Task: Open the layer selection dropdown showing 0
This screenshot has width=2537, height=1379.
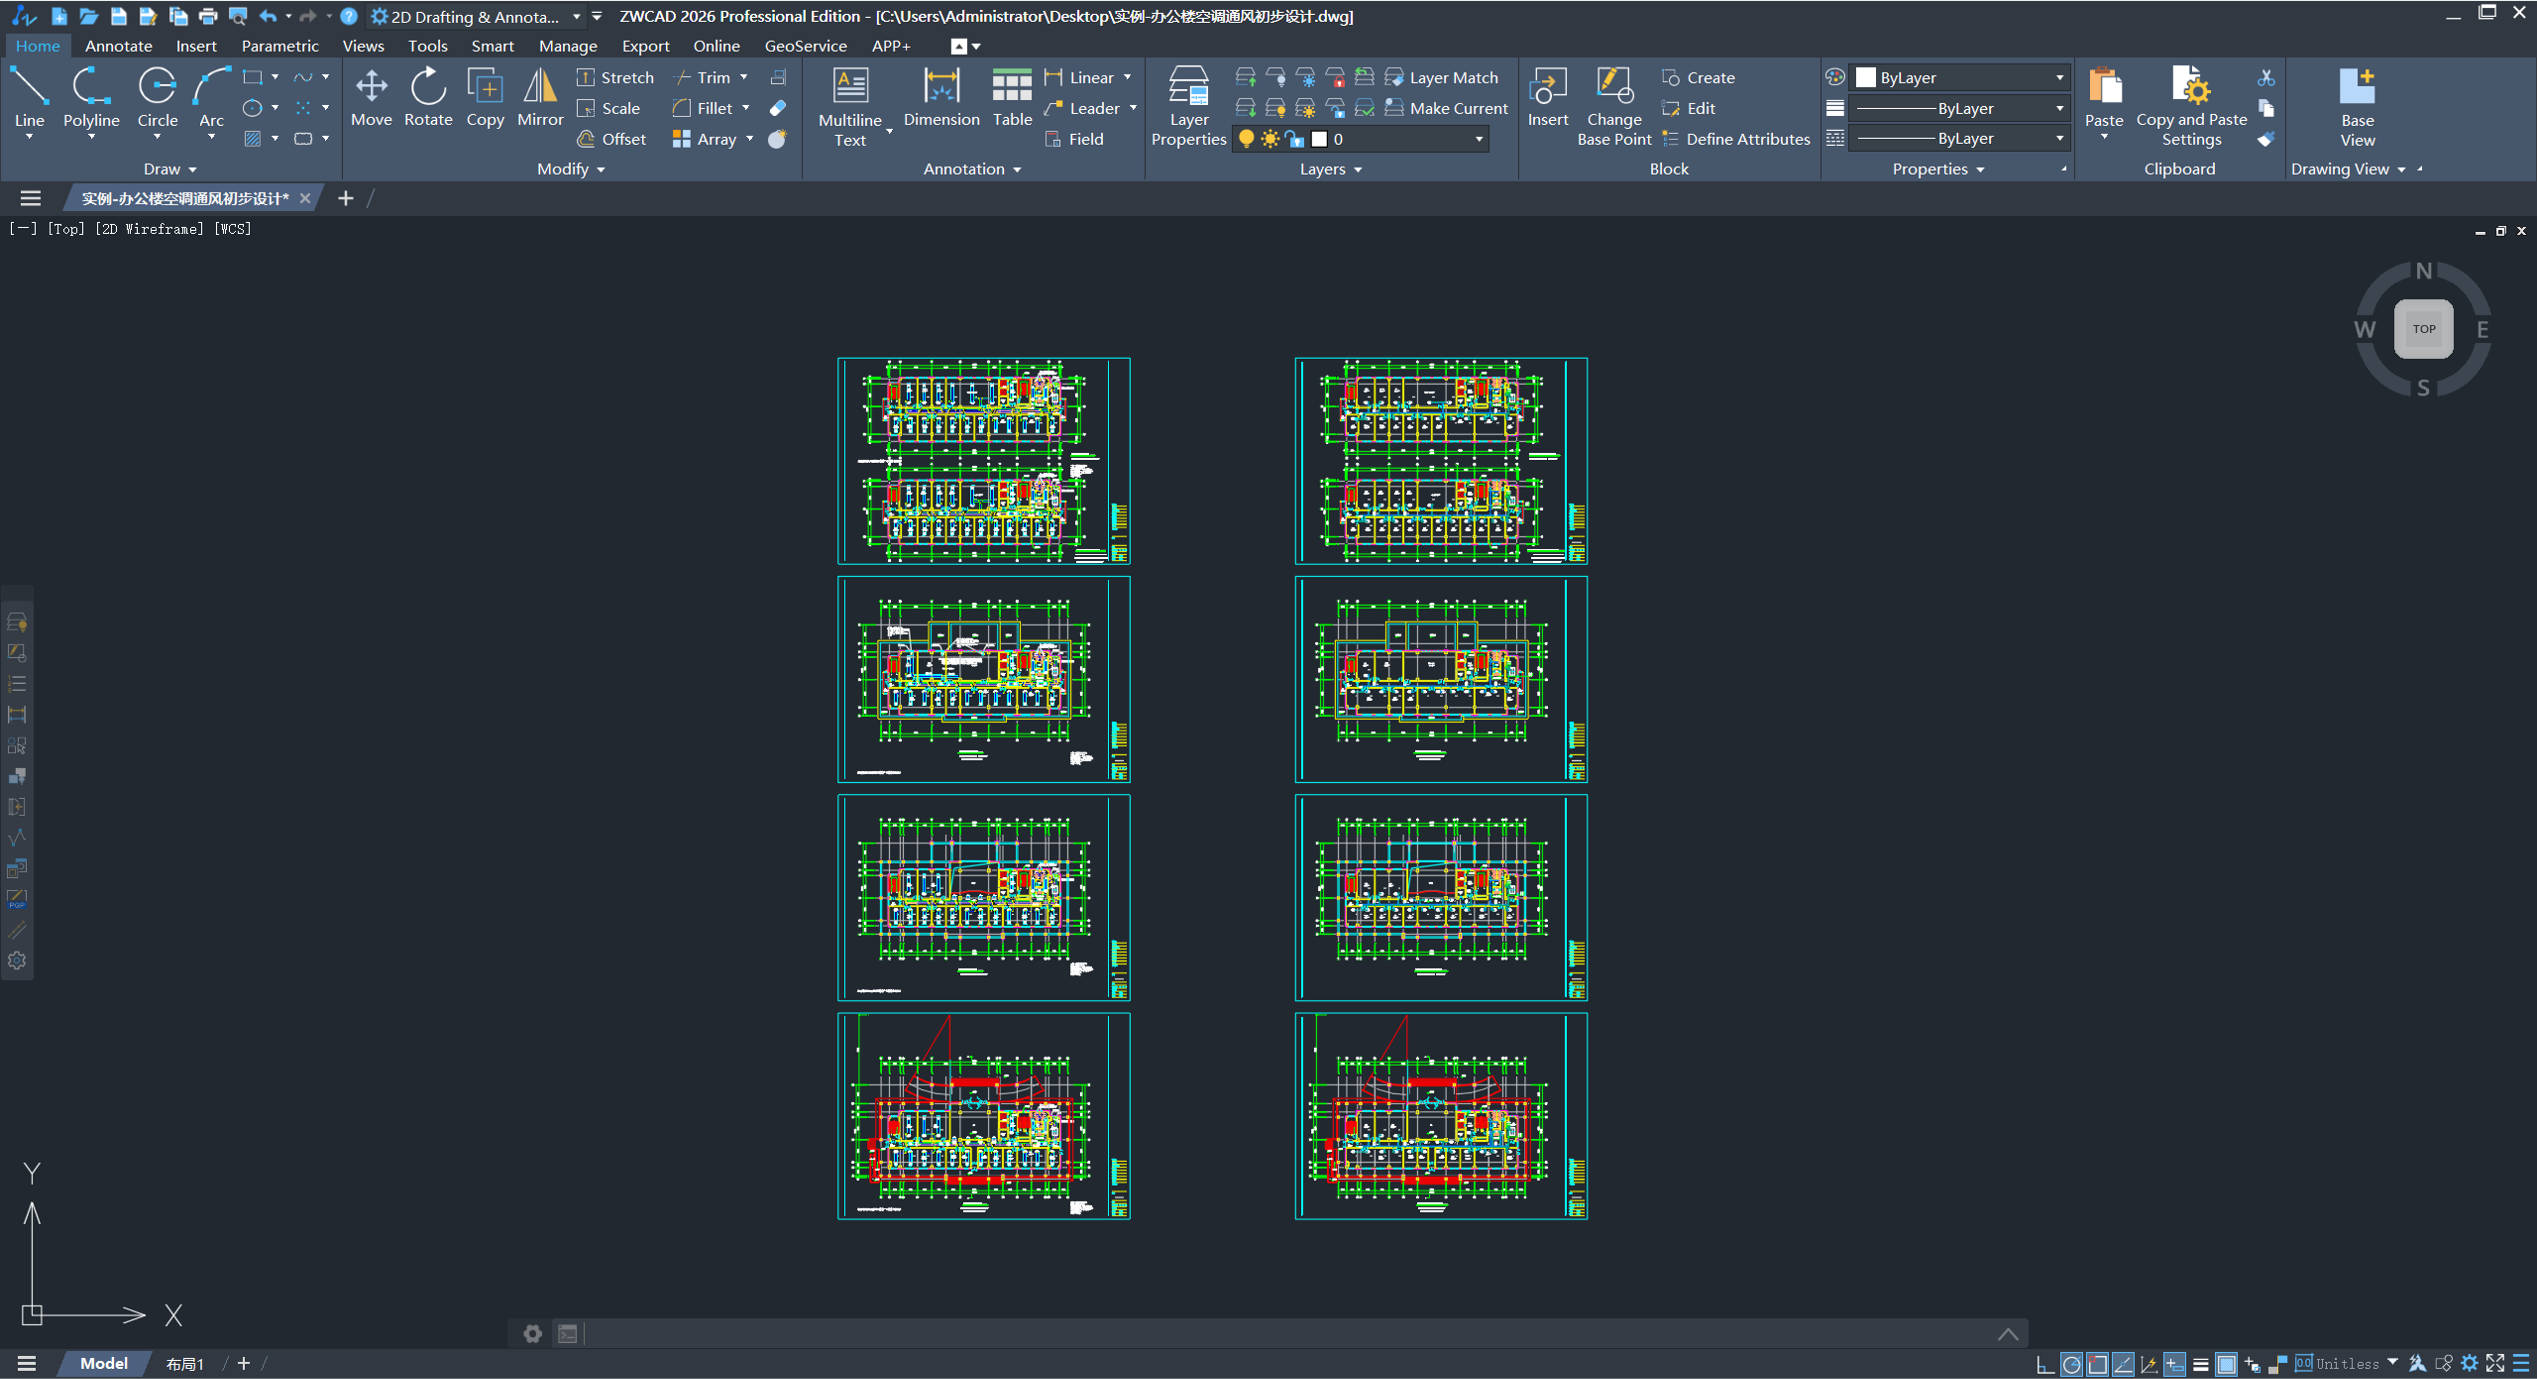Action: pyautogui.click(x=1478, y=139)
